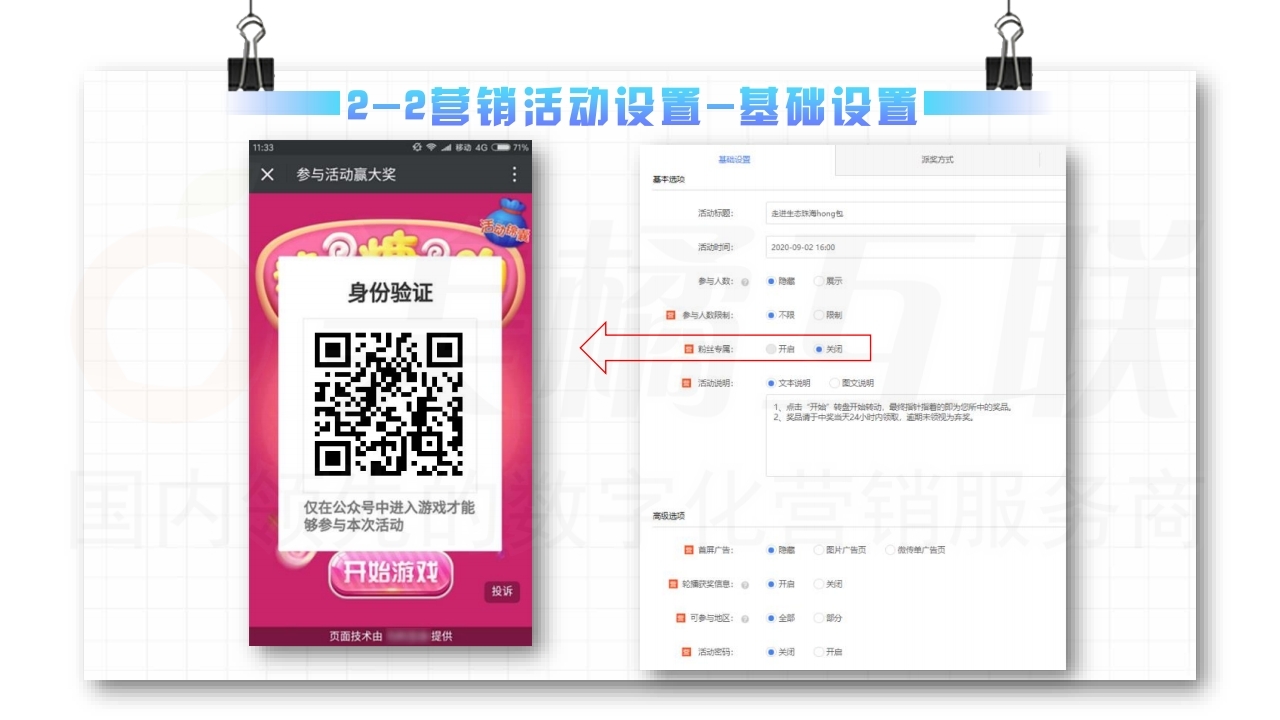Tap the 参与活动赢大奖 page title
Viewport: 1280px width, 720px height.
point(346,174)
